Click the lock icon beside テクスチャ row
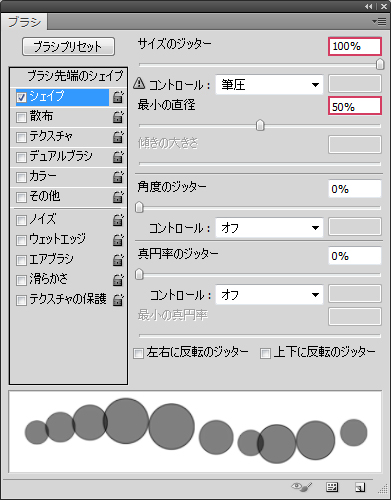This screenshot has width=391, height=500. pyautogui.click(x=118, y=137)
